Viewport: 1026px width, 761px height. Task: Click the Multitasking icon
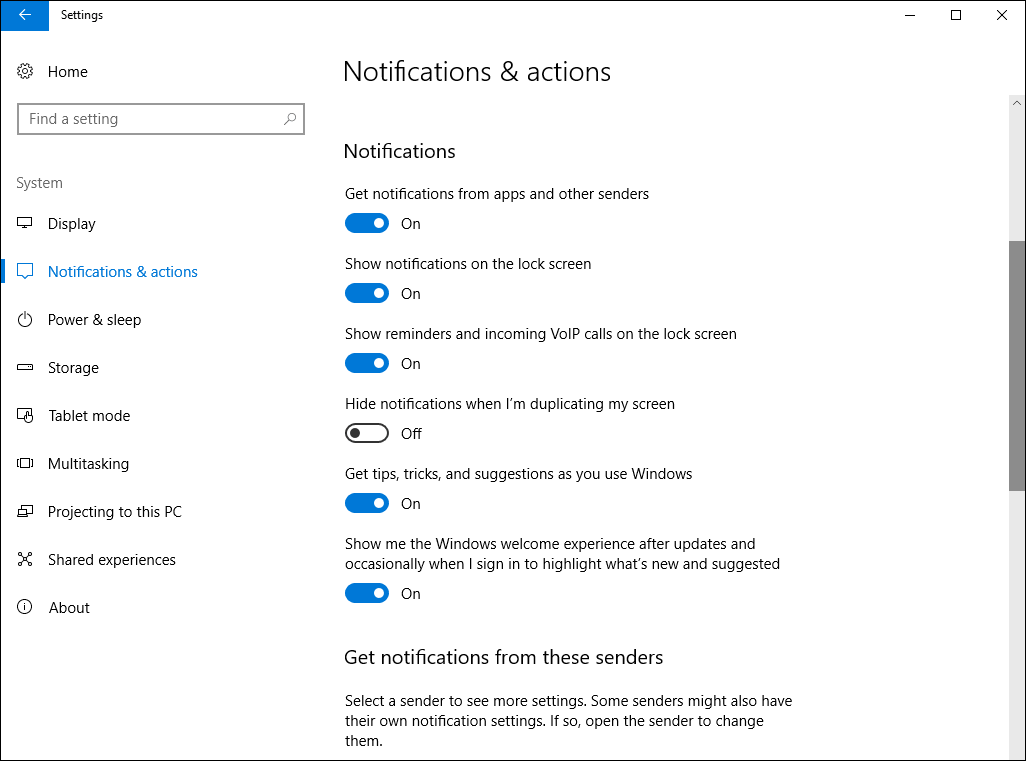[x=26, y=464]
